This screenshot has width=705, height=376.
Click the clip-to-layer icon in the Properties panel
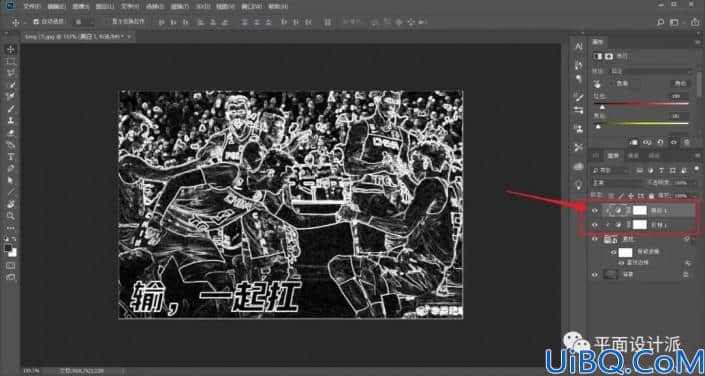click(634, 142)
